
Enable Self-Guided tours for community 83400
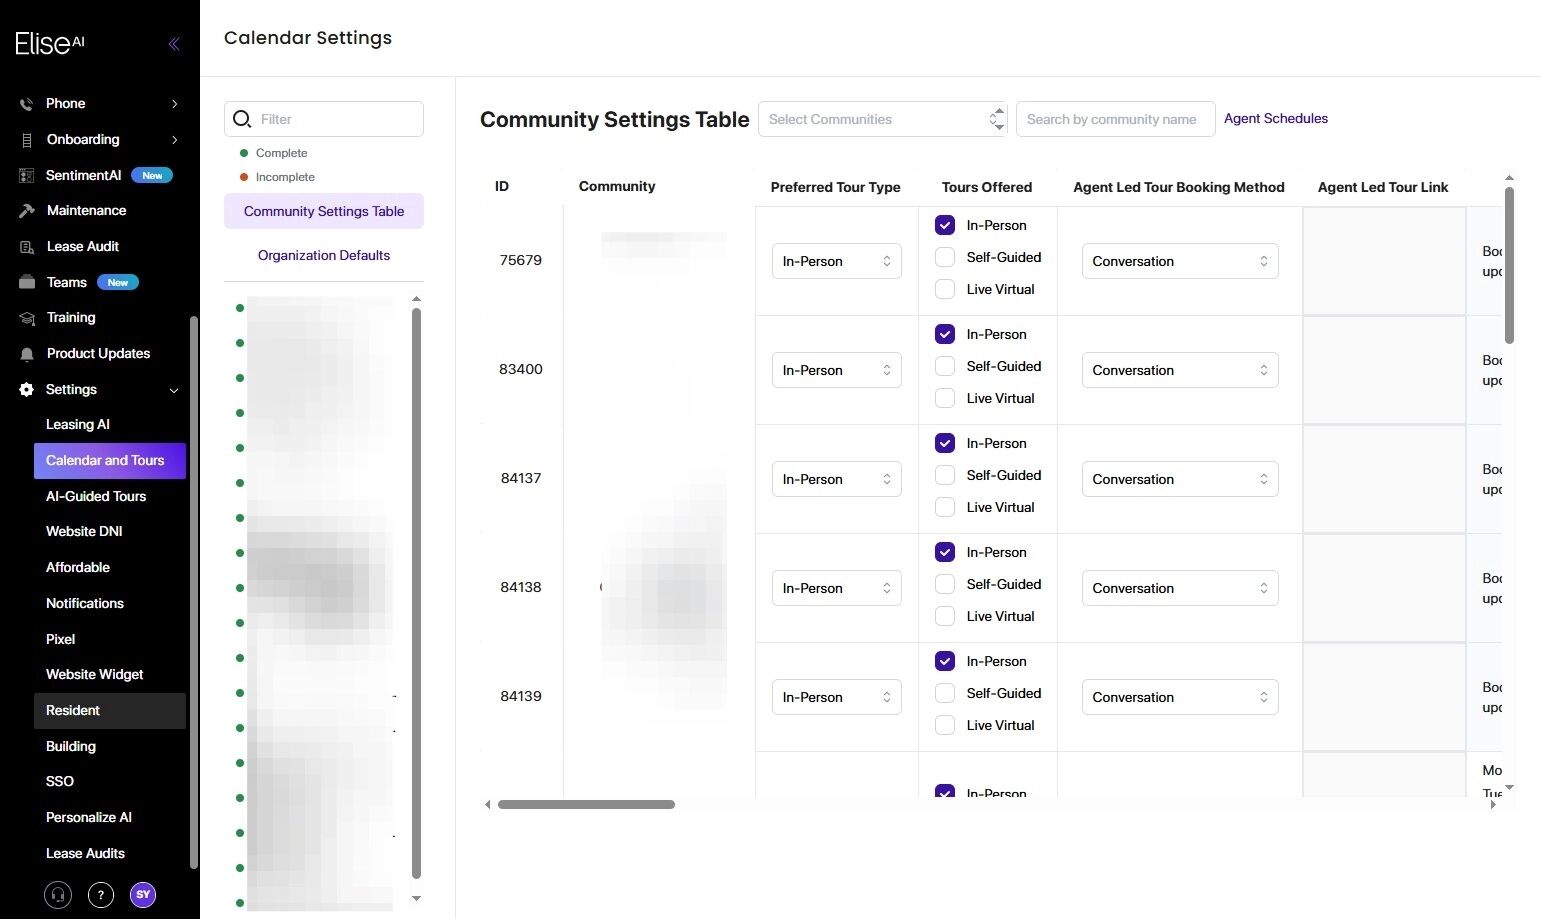point(944,366)
